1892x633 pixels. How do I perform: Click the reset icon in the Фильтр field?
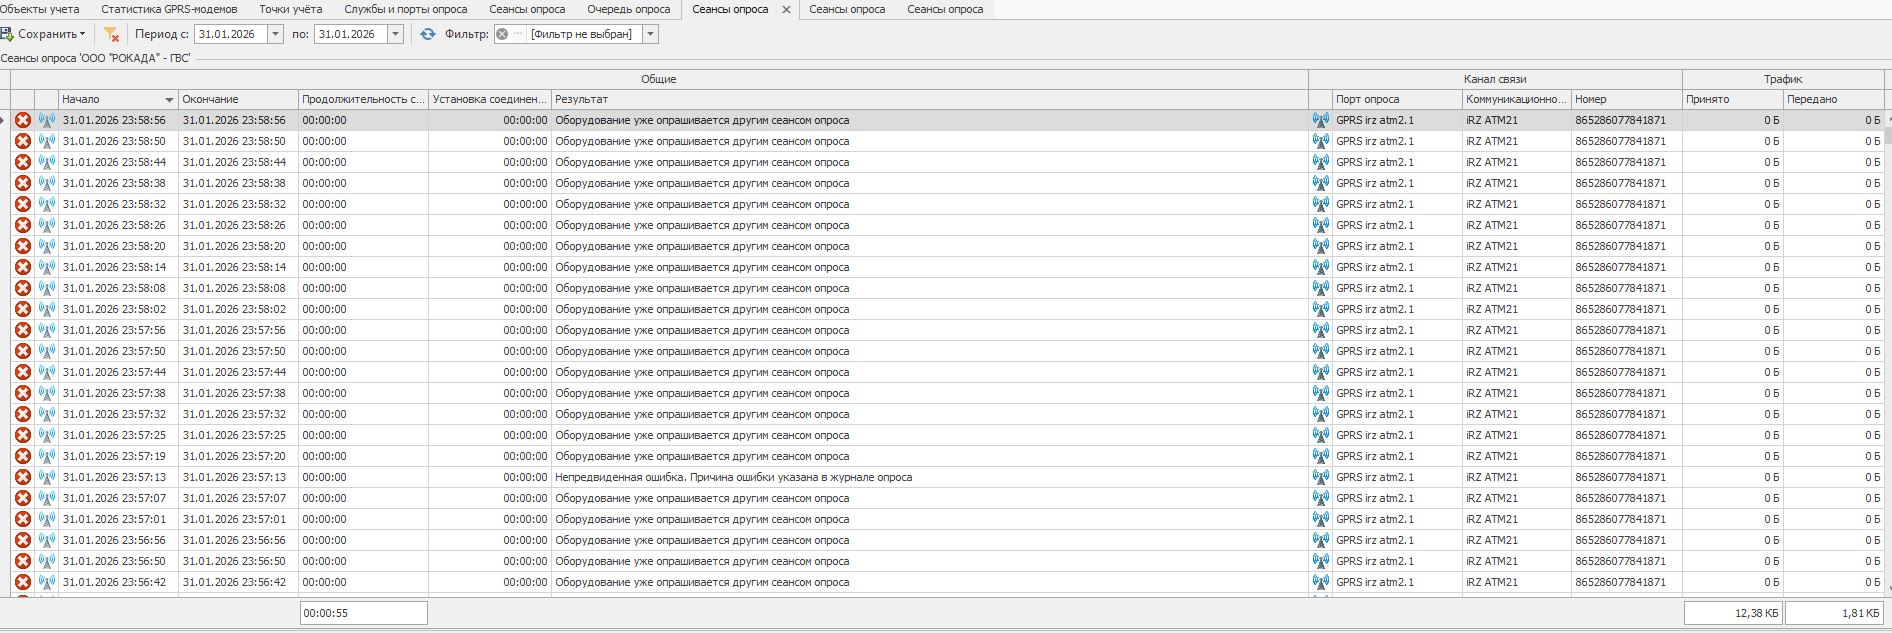[x=502, y=34]
